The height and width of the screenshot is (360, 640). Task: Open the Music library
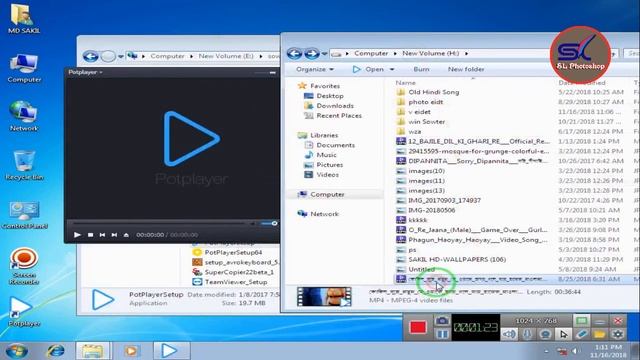[x=327, y=155]
